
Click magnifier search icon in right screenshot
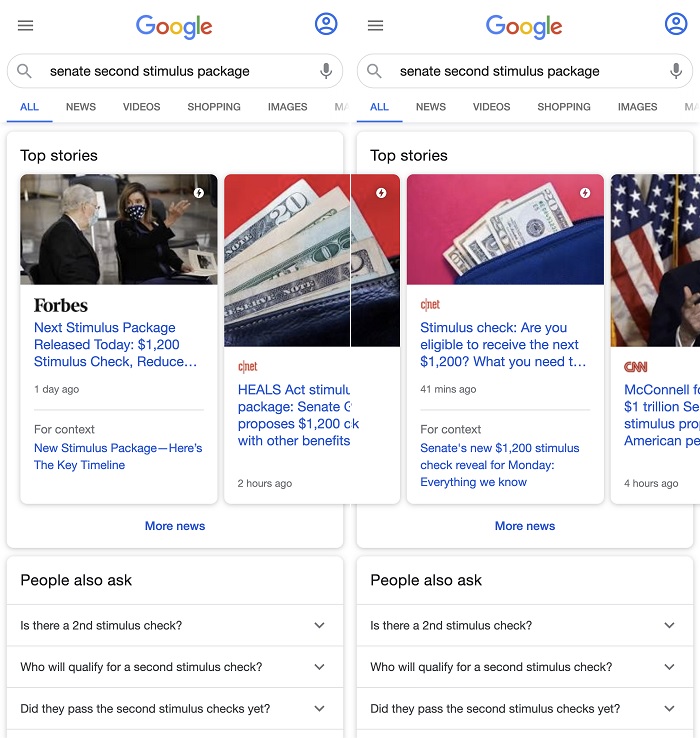coord(375,71)
